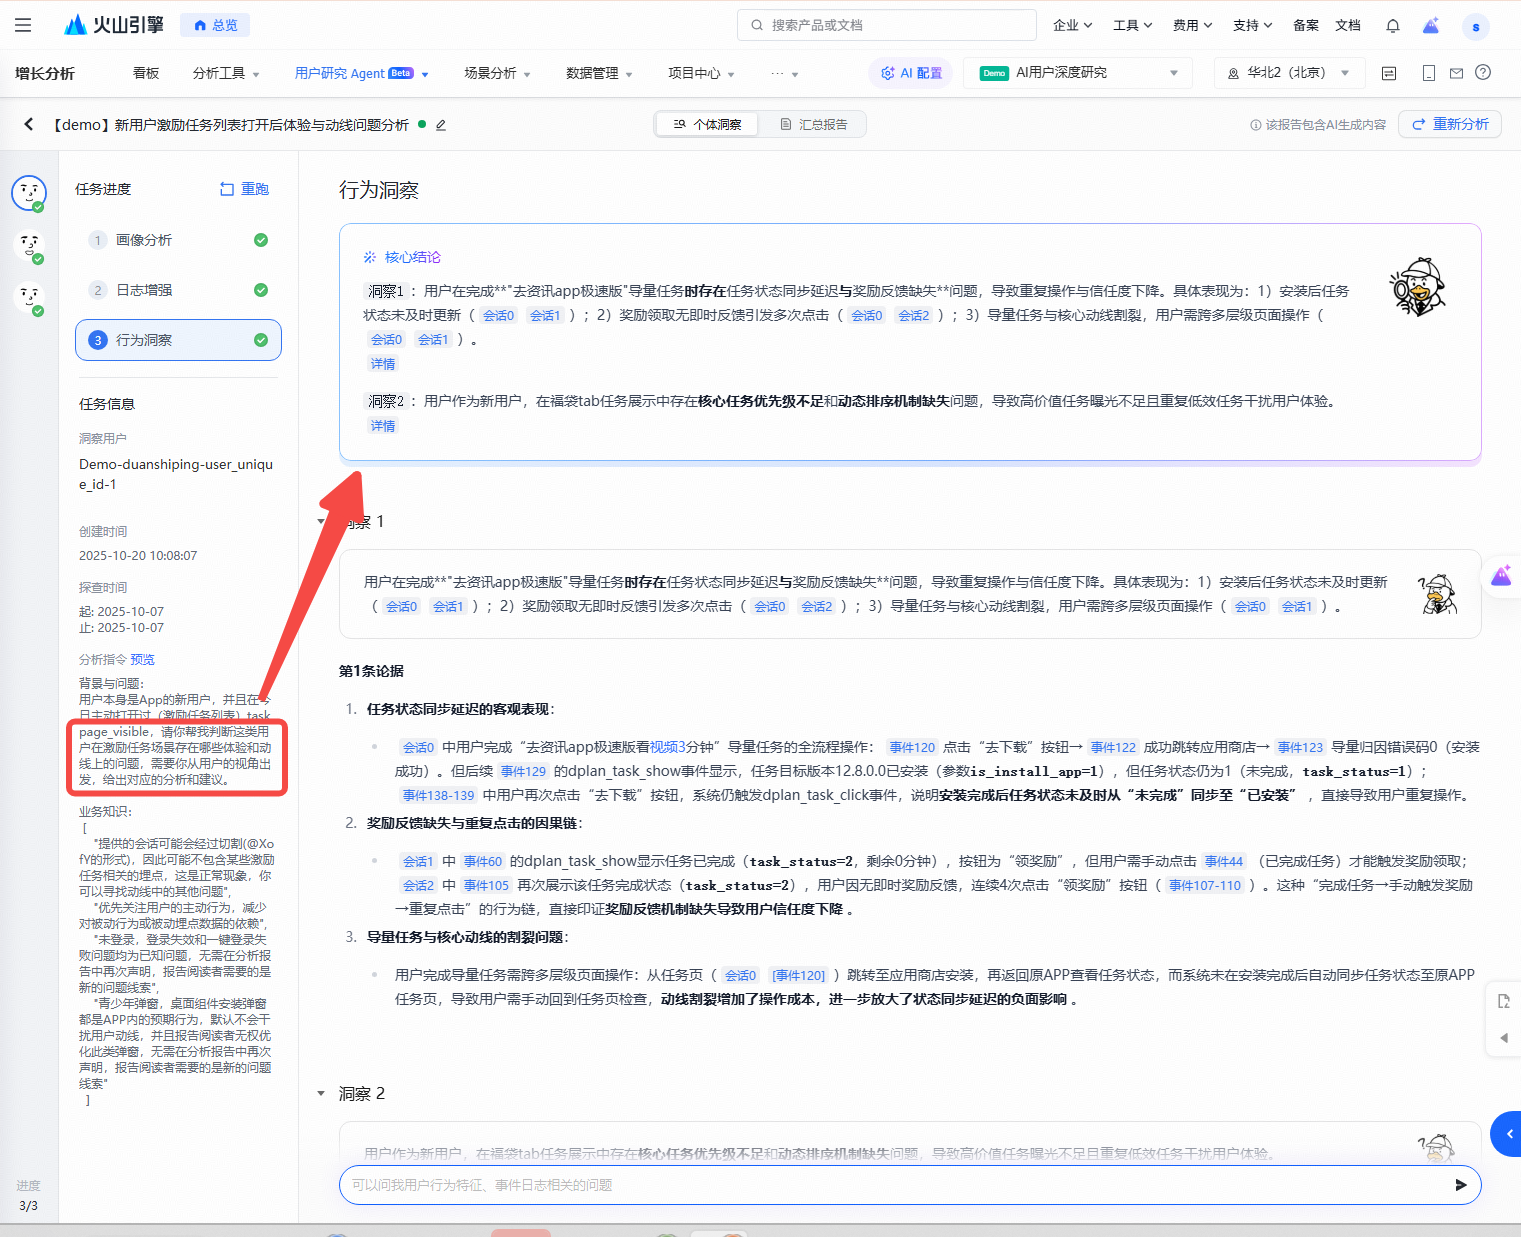Screen dimensions: 1521x1237
Task: Open the 工具 dropdown menu
Action: (1132, 25)
